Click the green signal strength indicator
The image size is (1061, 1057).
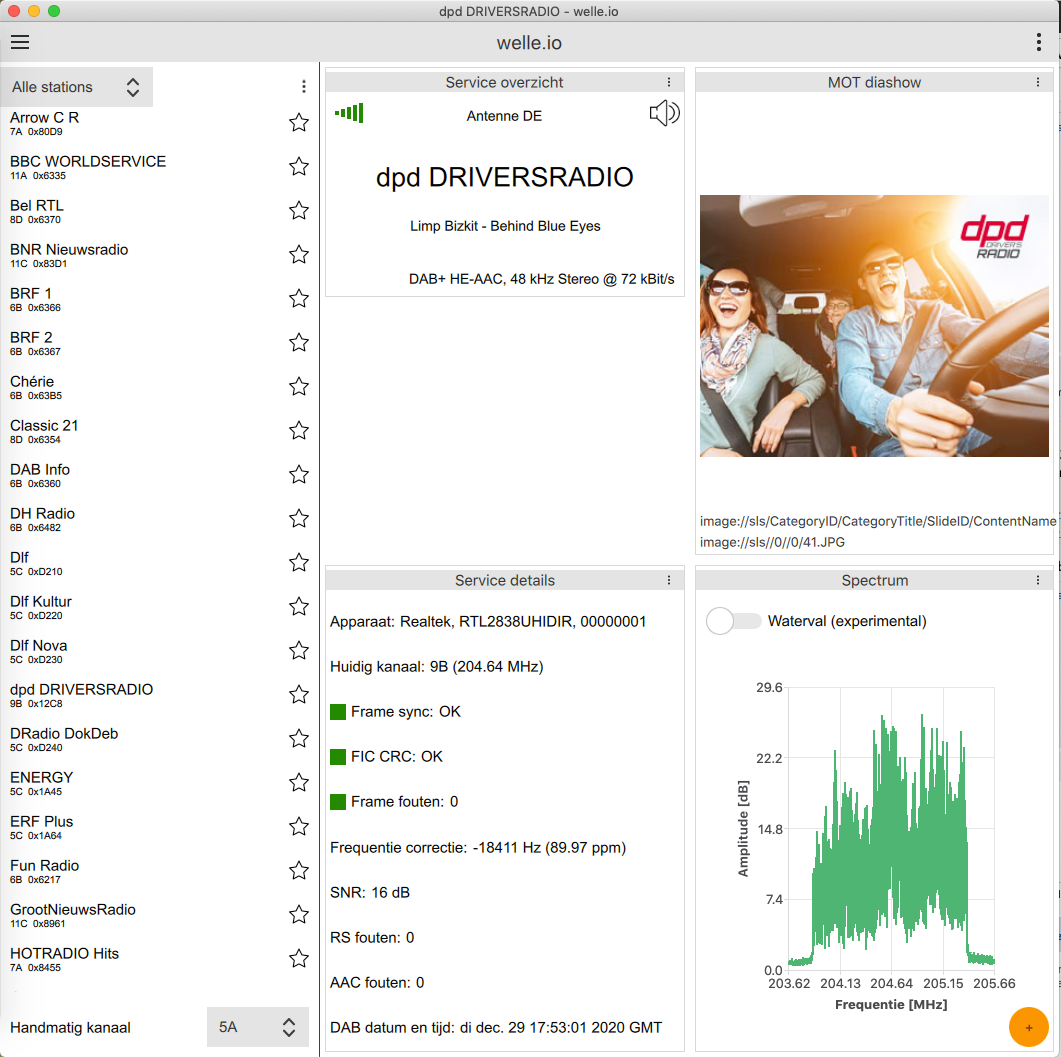pos(349,113)
